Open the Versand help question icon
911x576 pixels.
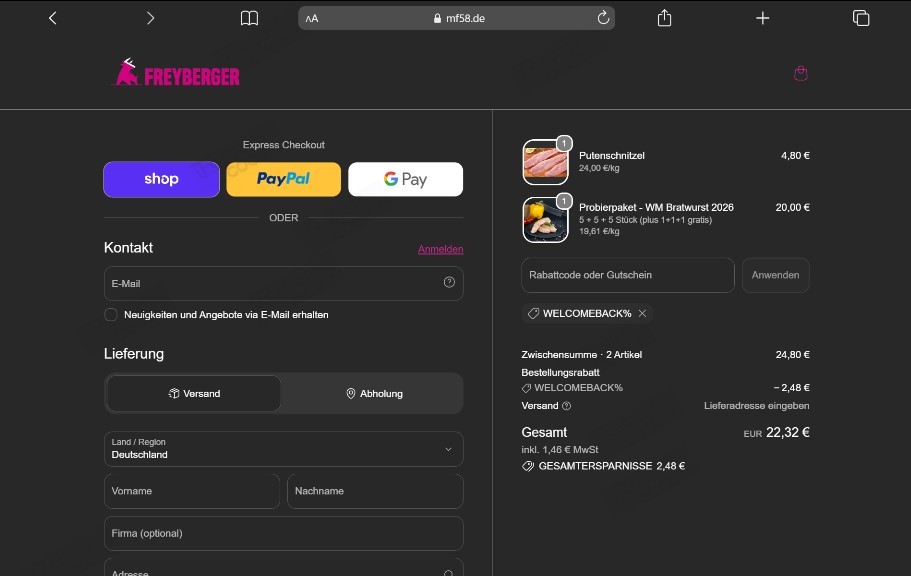click(x=566, y=406)
